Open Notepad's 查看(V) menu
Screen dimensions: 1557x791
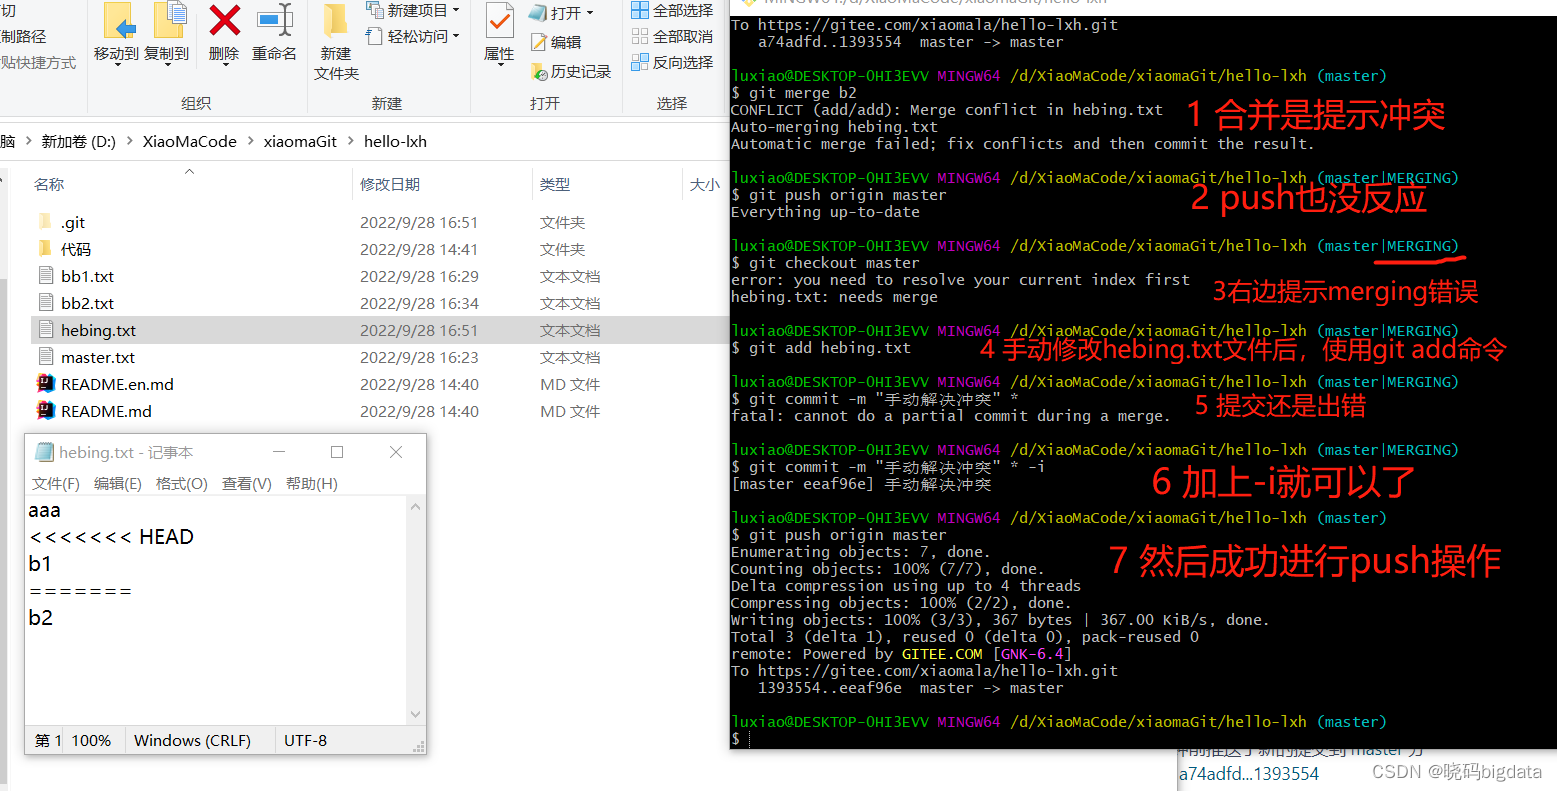(247, 484)
